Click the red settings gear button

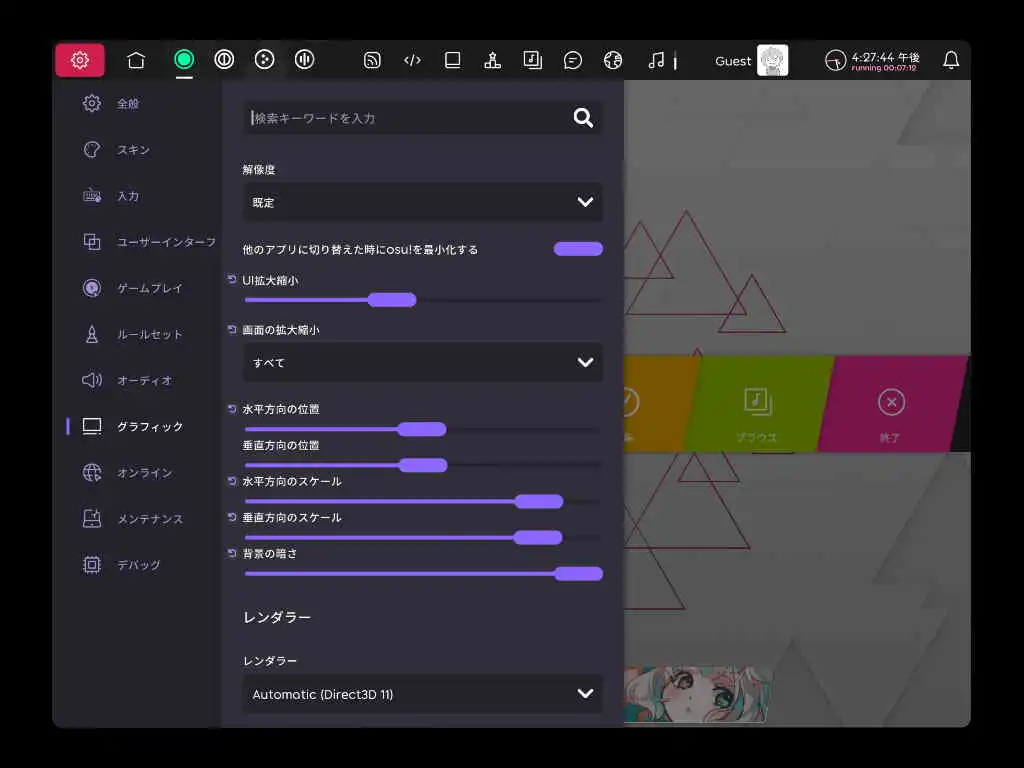(80, 60)
